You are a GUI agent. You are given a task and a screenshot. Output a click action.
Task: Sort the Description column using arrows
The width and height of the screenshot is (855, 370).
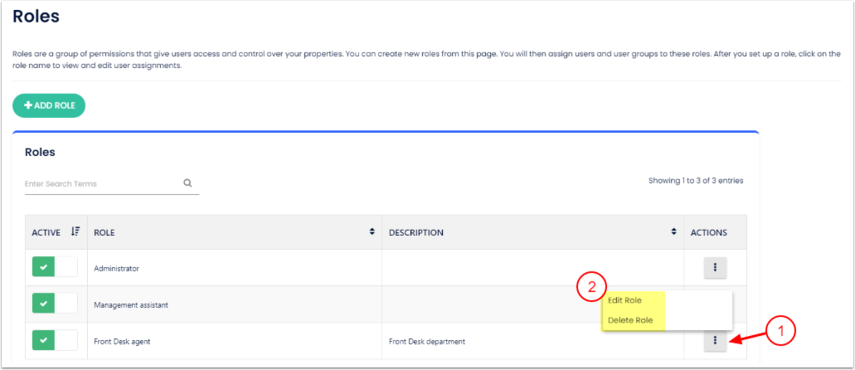(674, 232)
